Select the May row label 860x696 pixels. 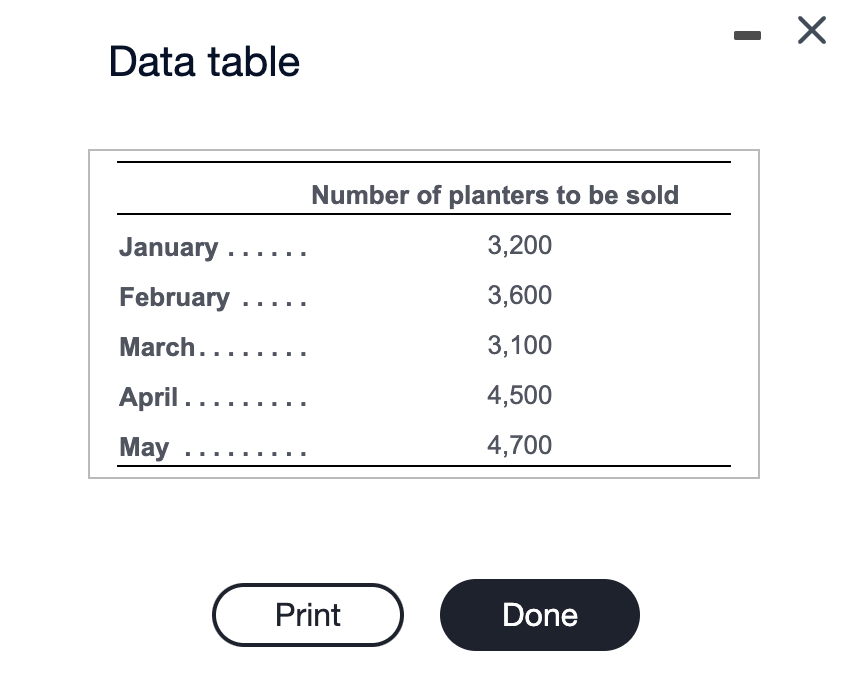point(144,447)
